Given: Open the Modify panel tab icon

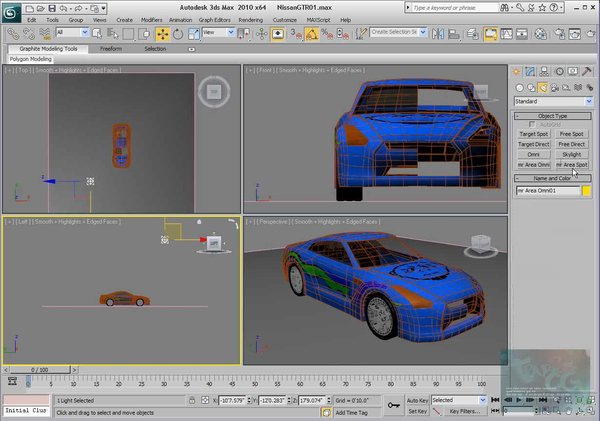Looking at the screenshot, I should tap(530, 72).
